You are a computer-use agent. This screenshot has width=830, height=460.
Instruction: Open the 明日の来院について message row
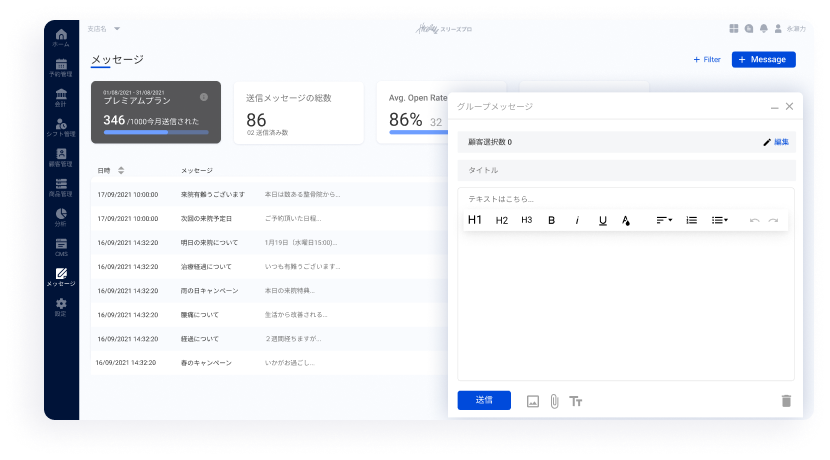269,242
